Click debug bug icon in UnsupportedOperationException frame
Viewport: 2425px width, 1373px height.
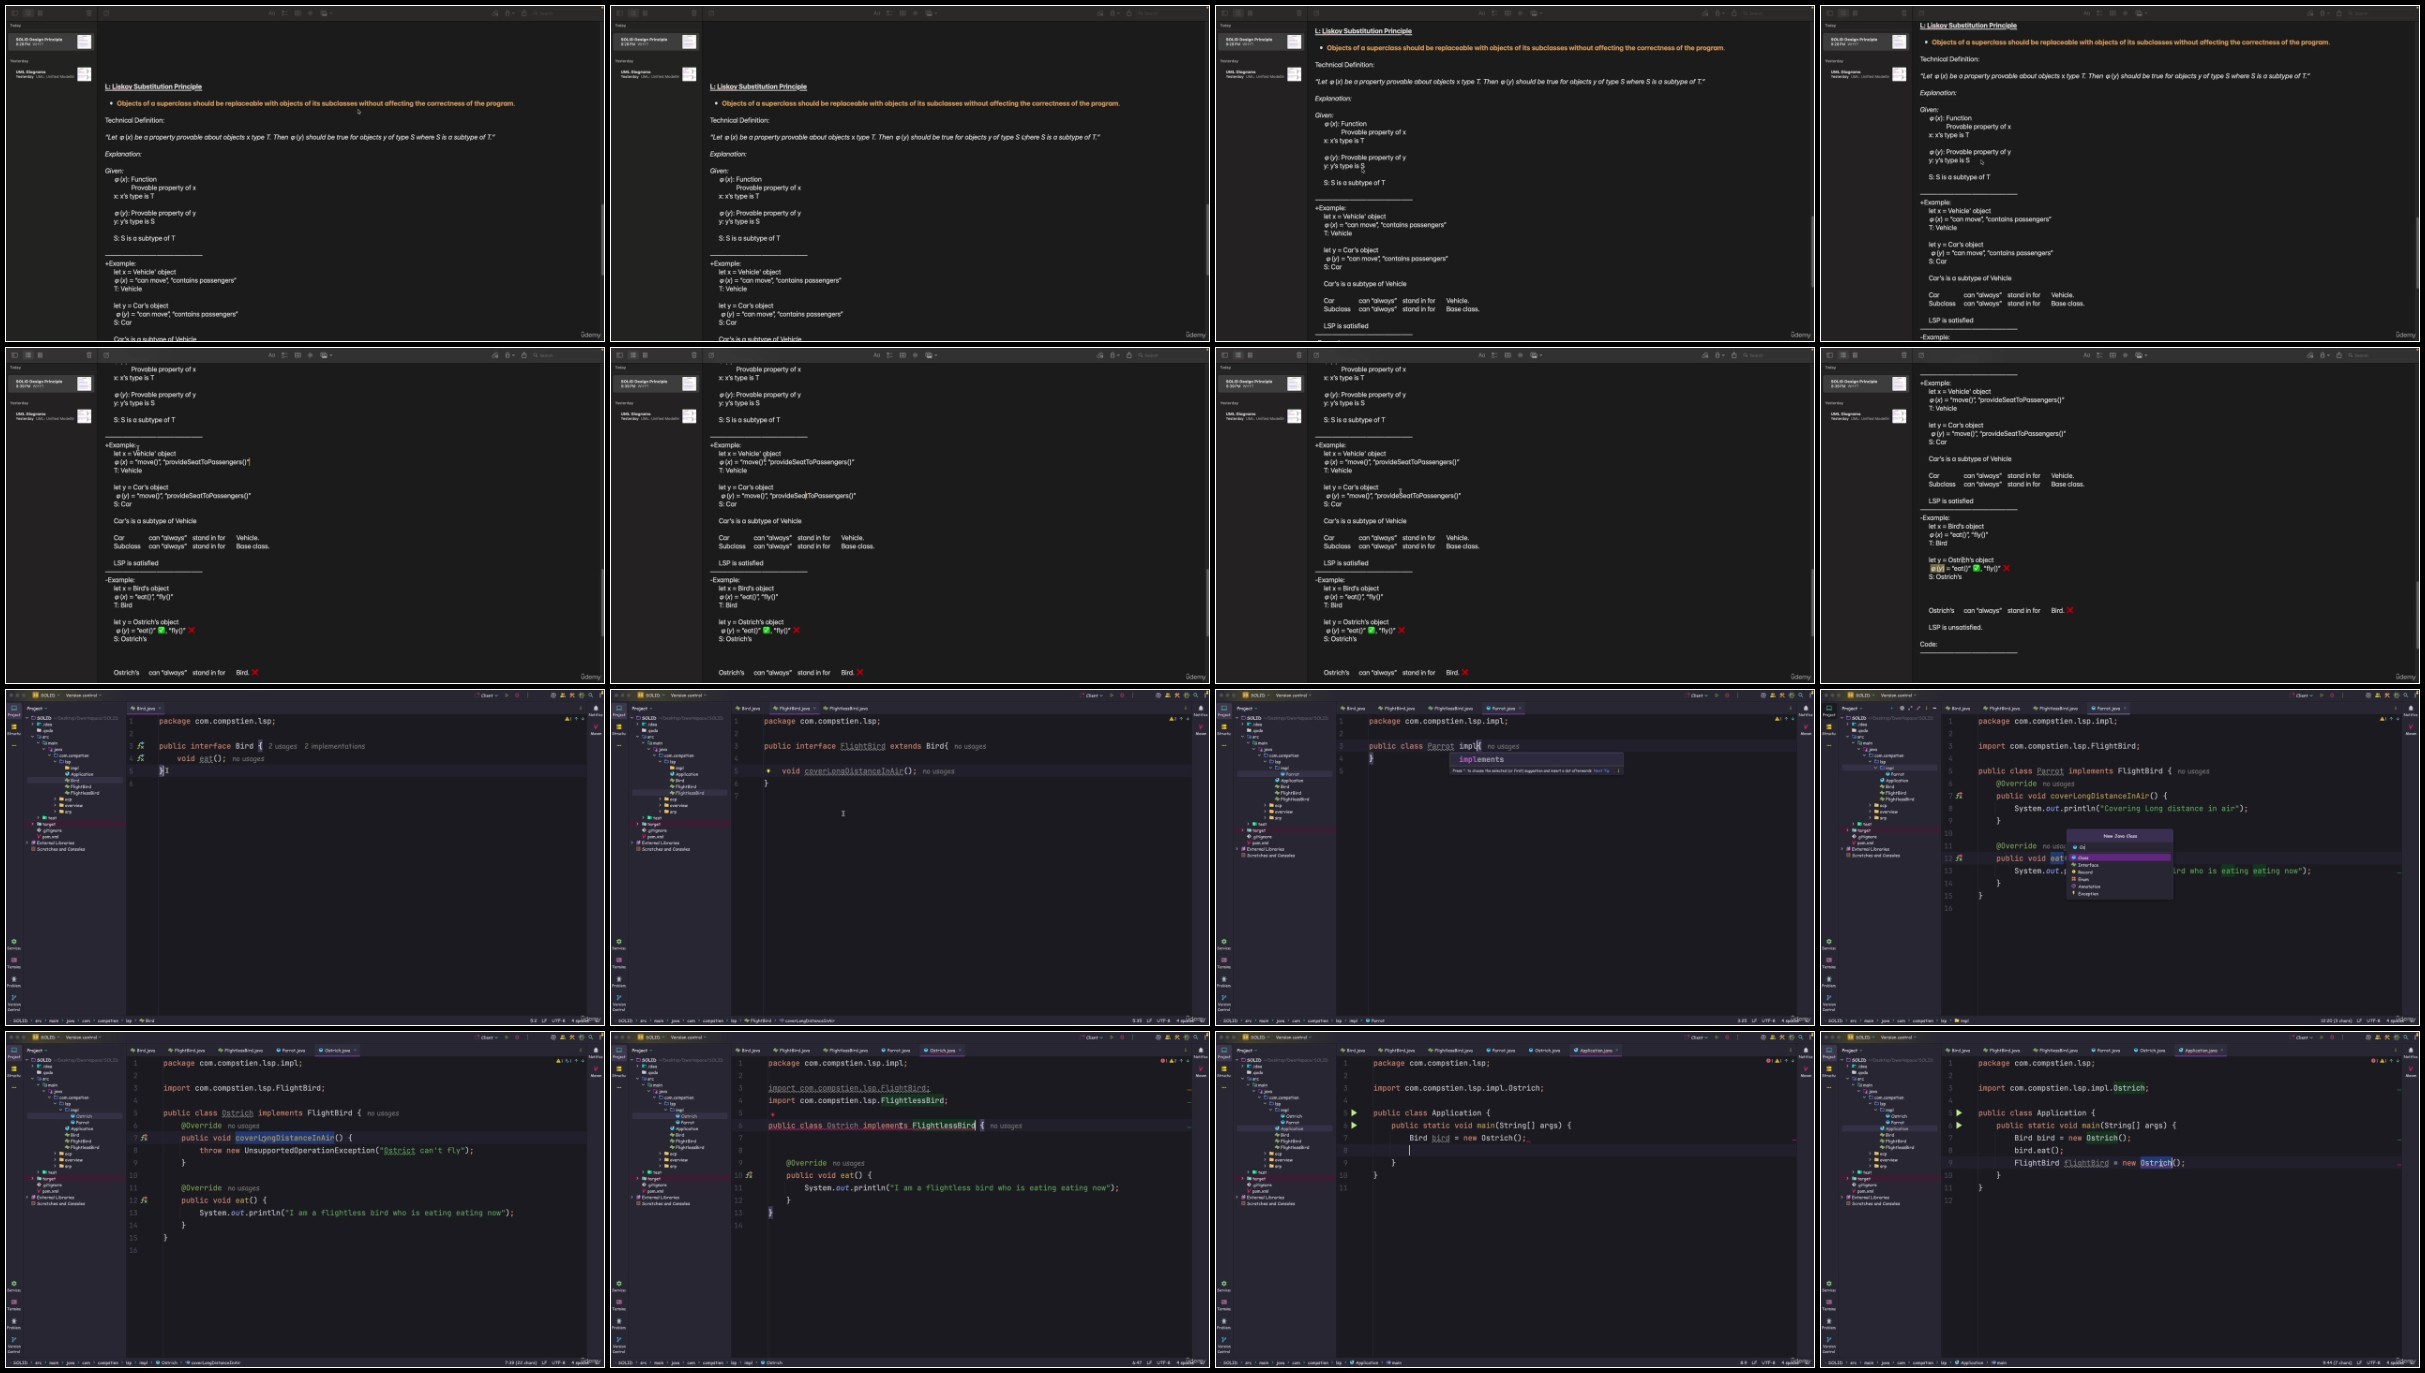point(517,1037)
